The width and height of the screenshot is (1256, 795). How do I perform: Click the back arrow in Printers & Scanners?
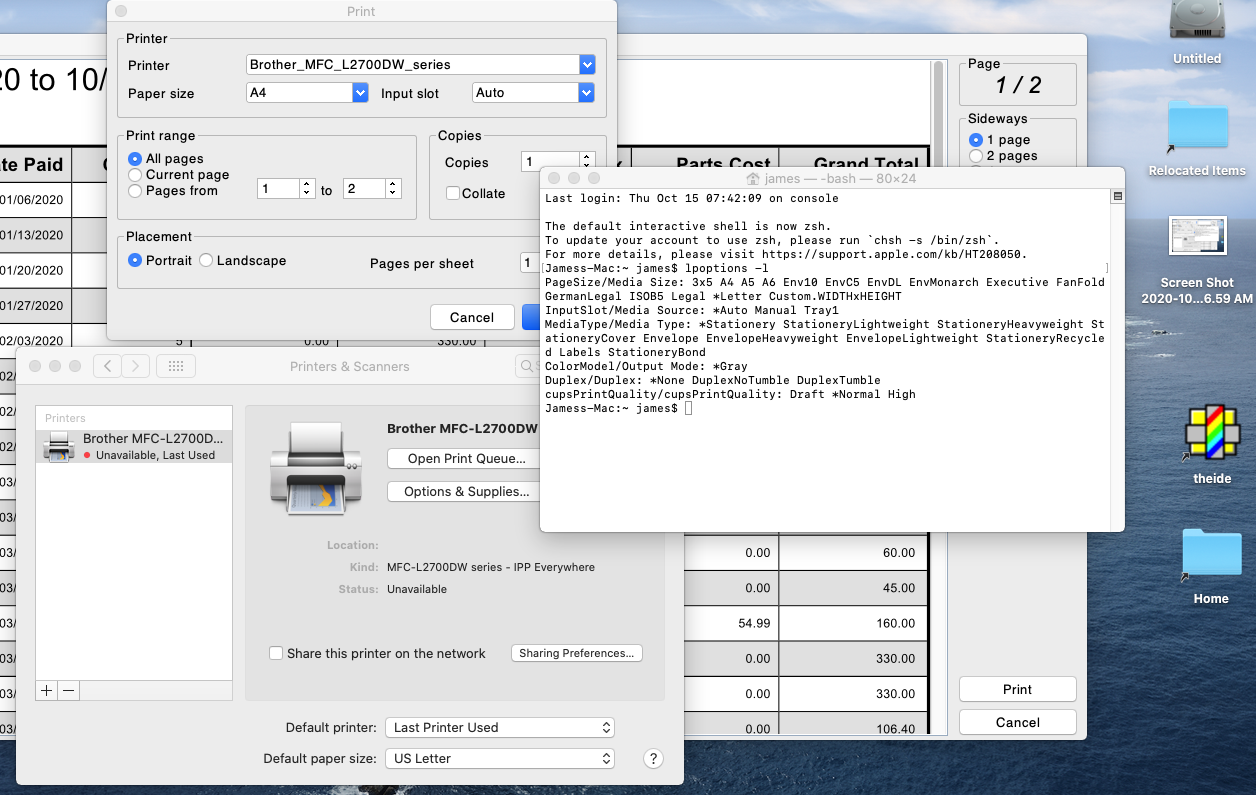108,366
